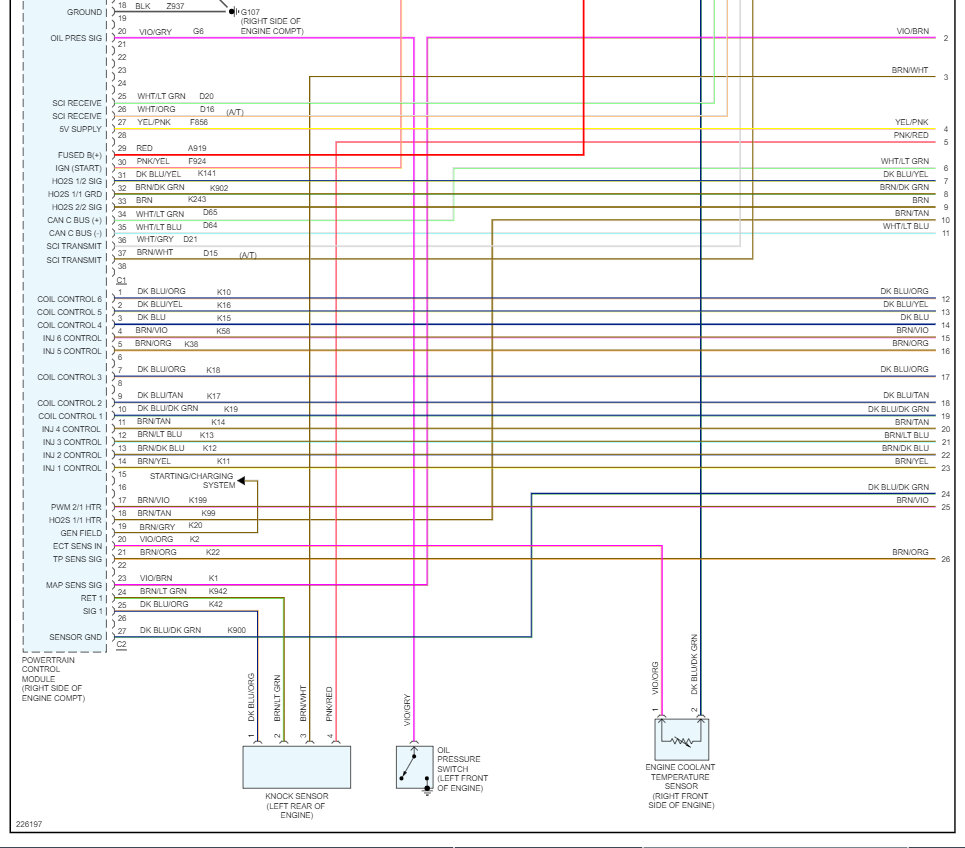The height and width of the screenshot is (848, 965).
Task: Select the PWM 2/1 HTR label
Action: [76, 507]
